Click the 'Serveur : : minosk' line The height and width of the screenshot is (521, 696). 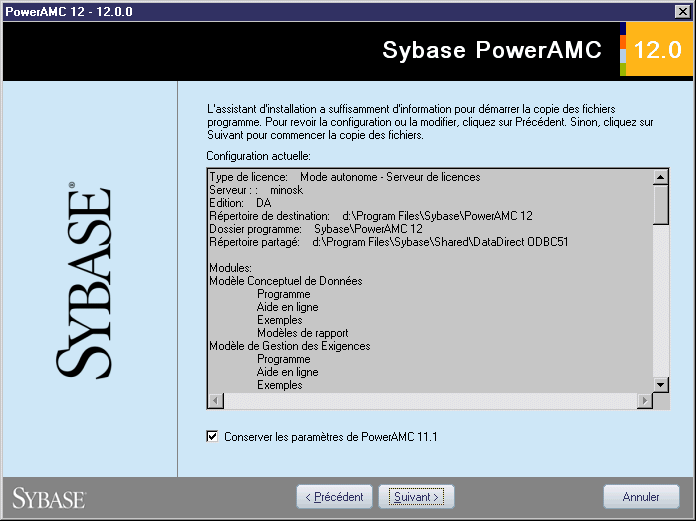(256, 190)
